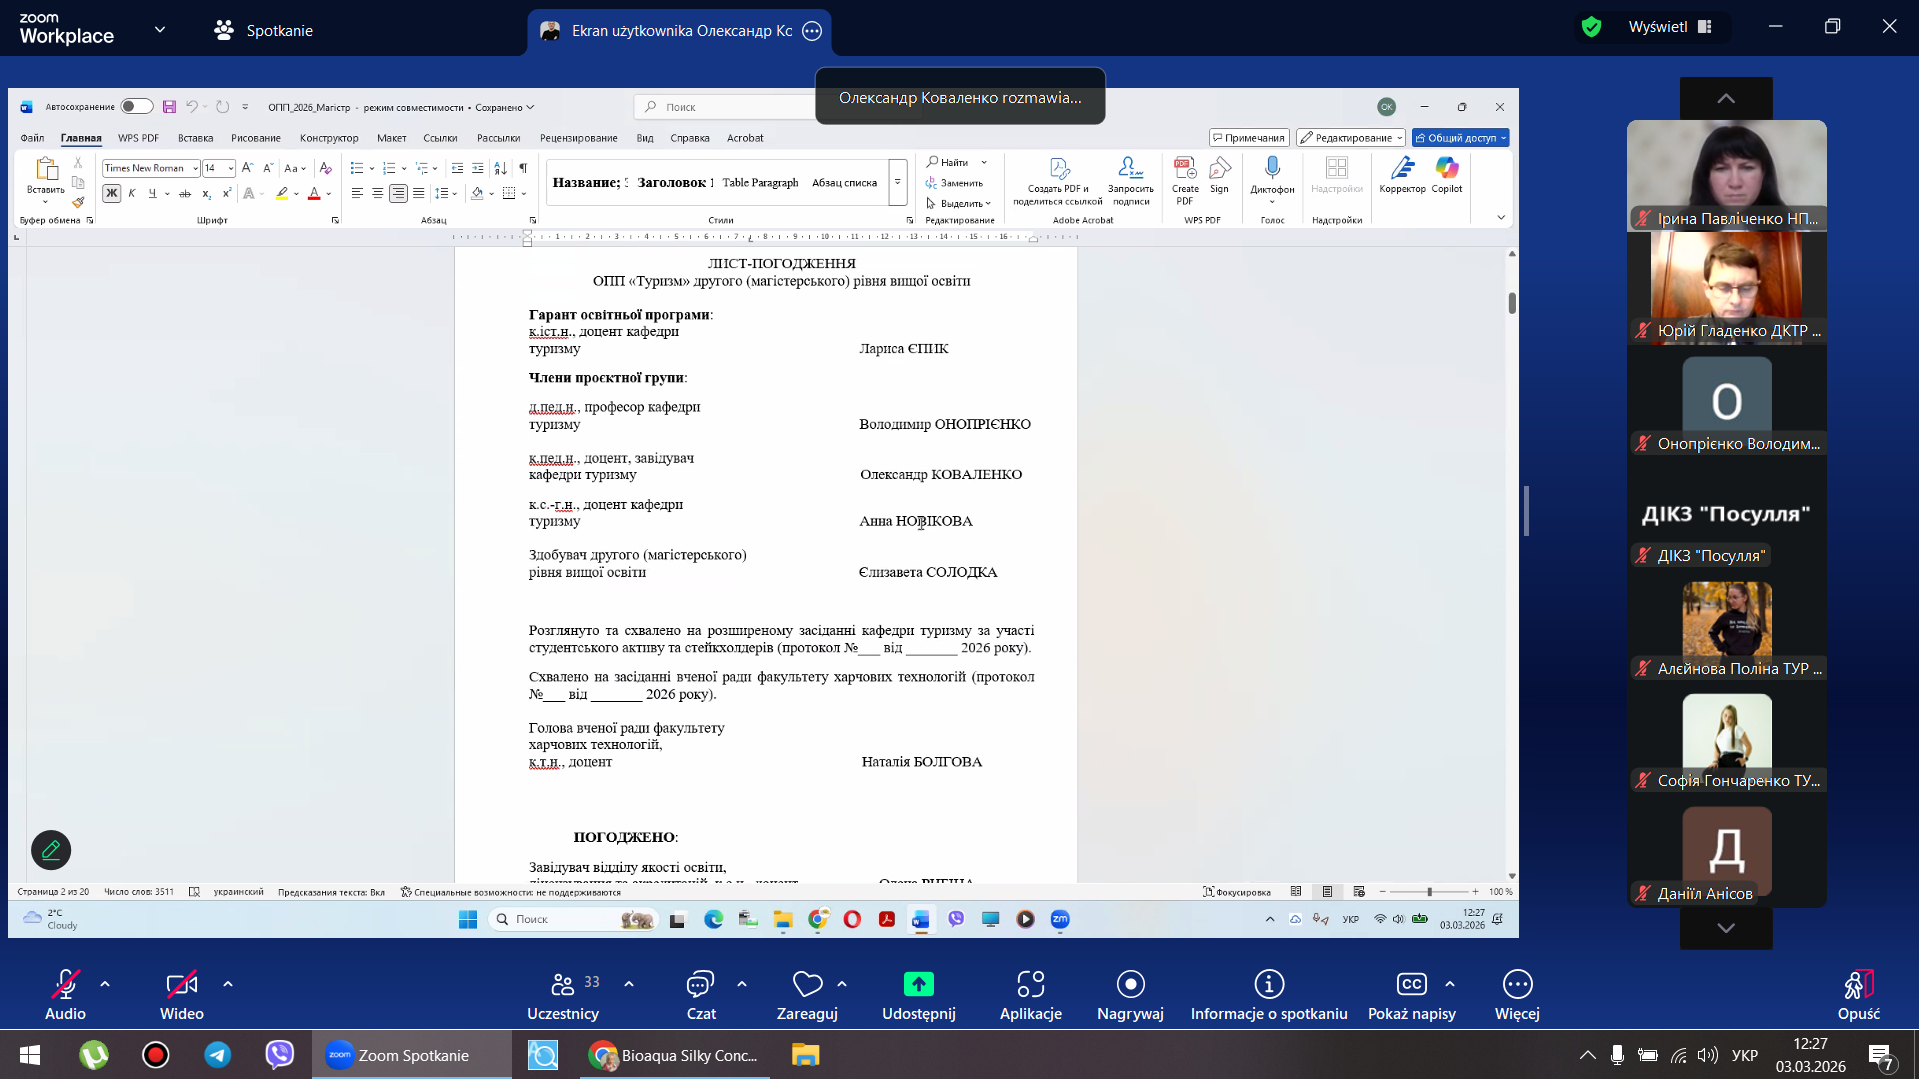This screenshot has height=1079, width=1919.
Task: Turn on the camera with the Wideo button
Action: [x=181, y=986]
